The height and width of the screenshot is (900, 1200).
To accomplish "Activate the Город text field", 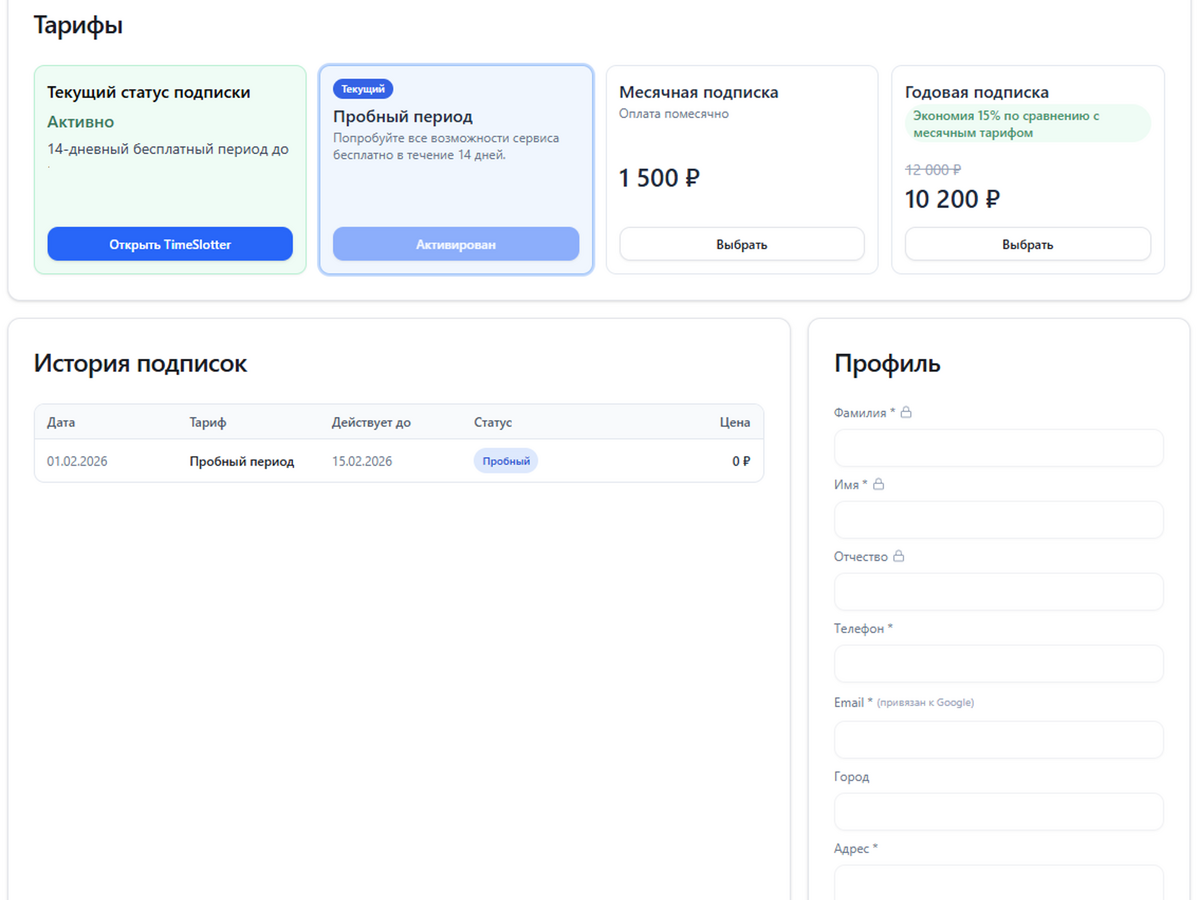I will pyautogui.click(x=998, y=812).
